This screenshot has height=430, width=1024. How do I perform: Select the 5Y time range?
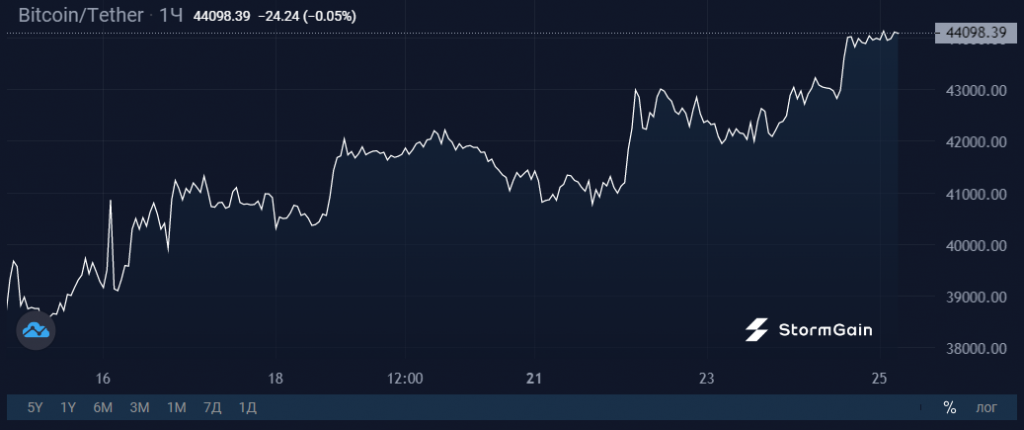pos(35,407)
